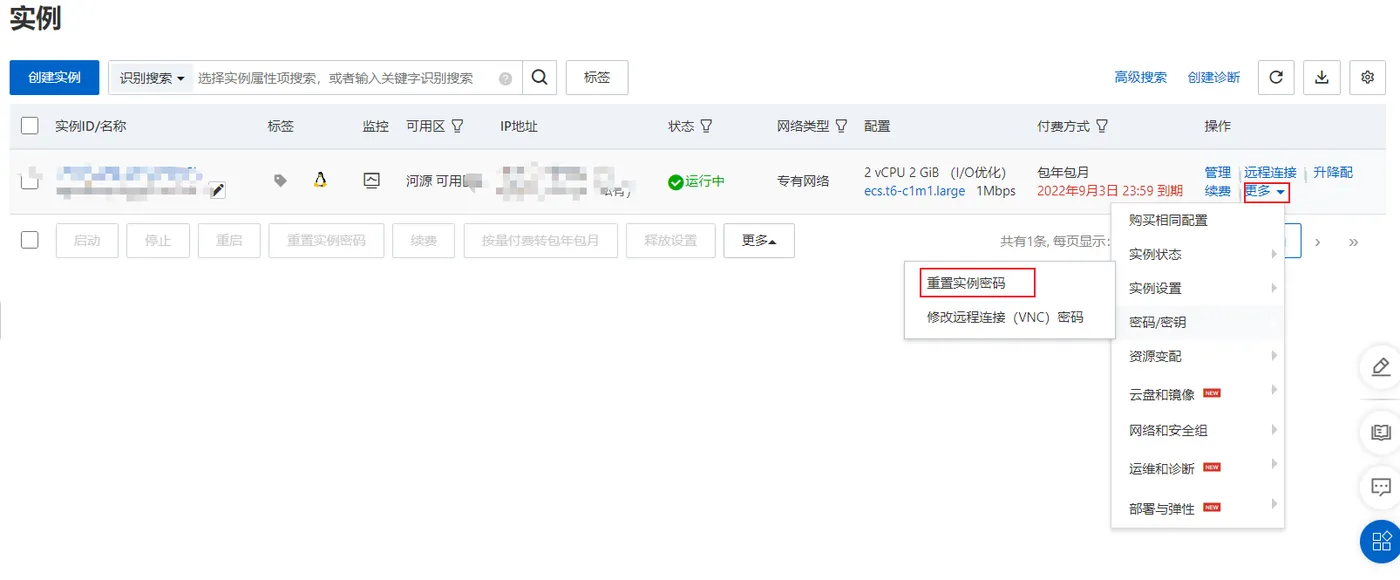Image resolution: width=1400 pixels, height=580 pixels.
Task: Filter by status funnel icon
Action: [706, 126]
